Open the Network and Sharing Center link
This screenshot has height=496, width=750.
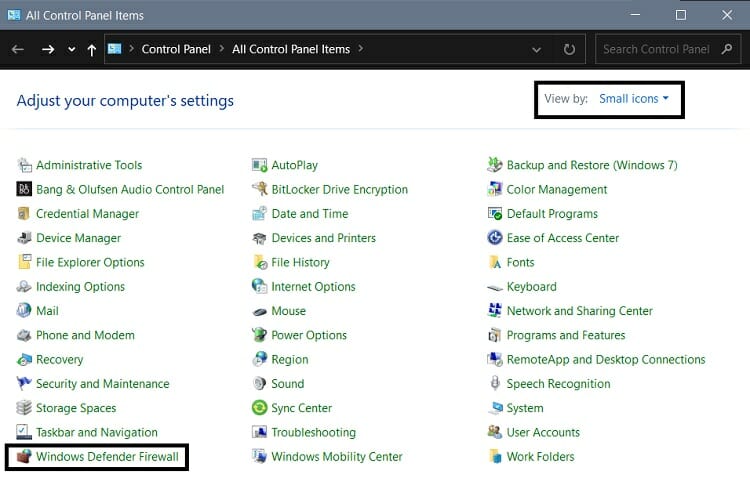tap(579, 311)
